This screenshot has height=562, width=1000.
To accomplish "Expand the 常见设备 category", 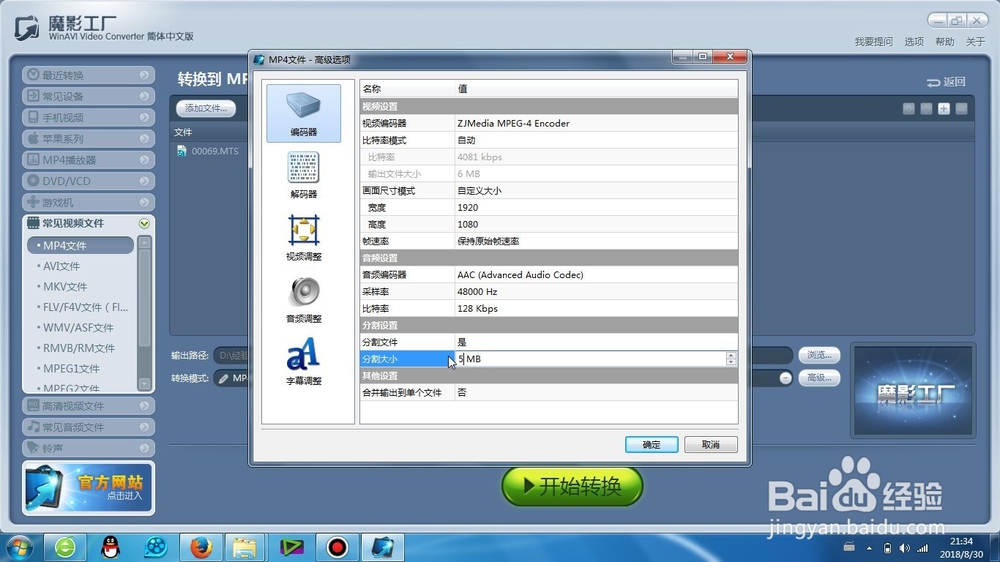I will (x=88, y=96).
